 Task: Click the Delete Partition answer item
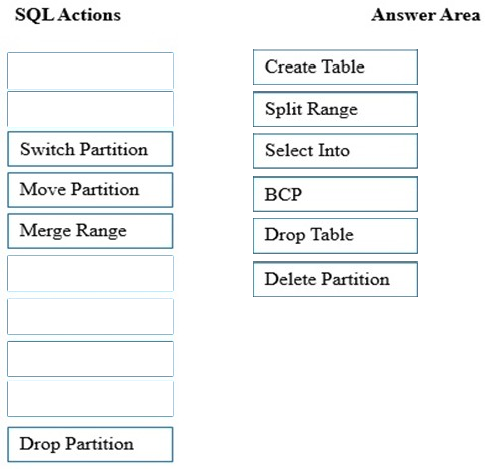coord(335,279)
